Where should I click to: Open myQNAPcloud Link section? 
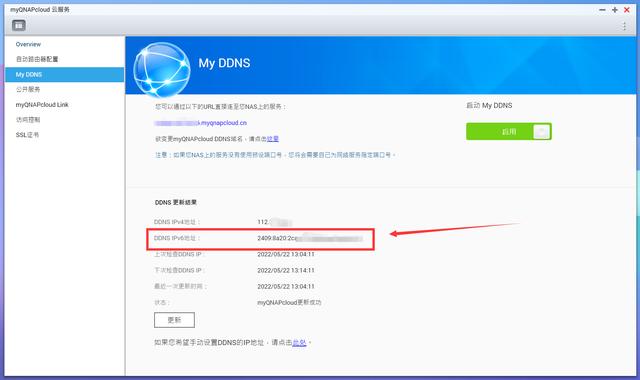click(x=42, y=105)
